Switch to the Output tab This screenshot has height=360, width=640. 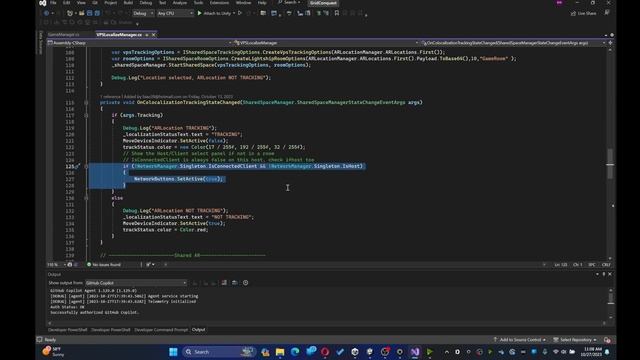(x=198, y=330)
